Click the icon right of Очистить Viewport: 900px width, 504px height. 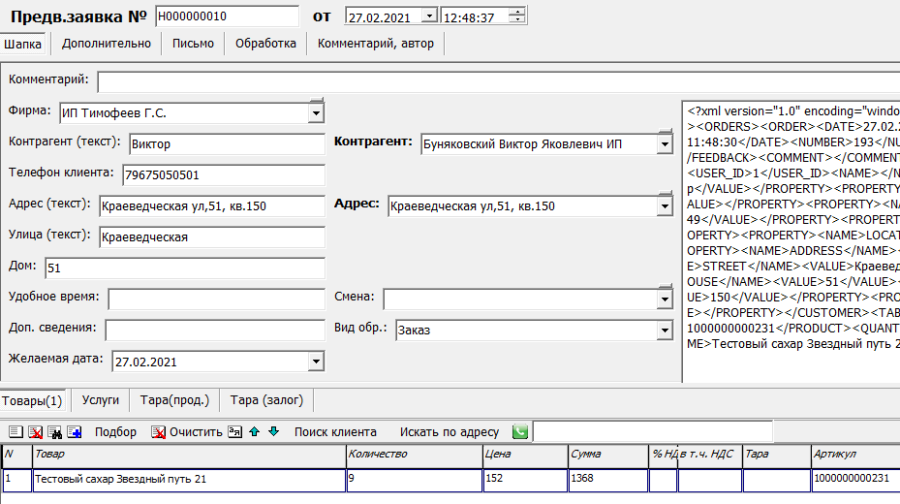pyautogui.click(x=235, y=432)
